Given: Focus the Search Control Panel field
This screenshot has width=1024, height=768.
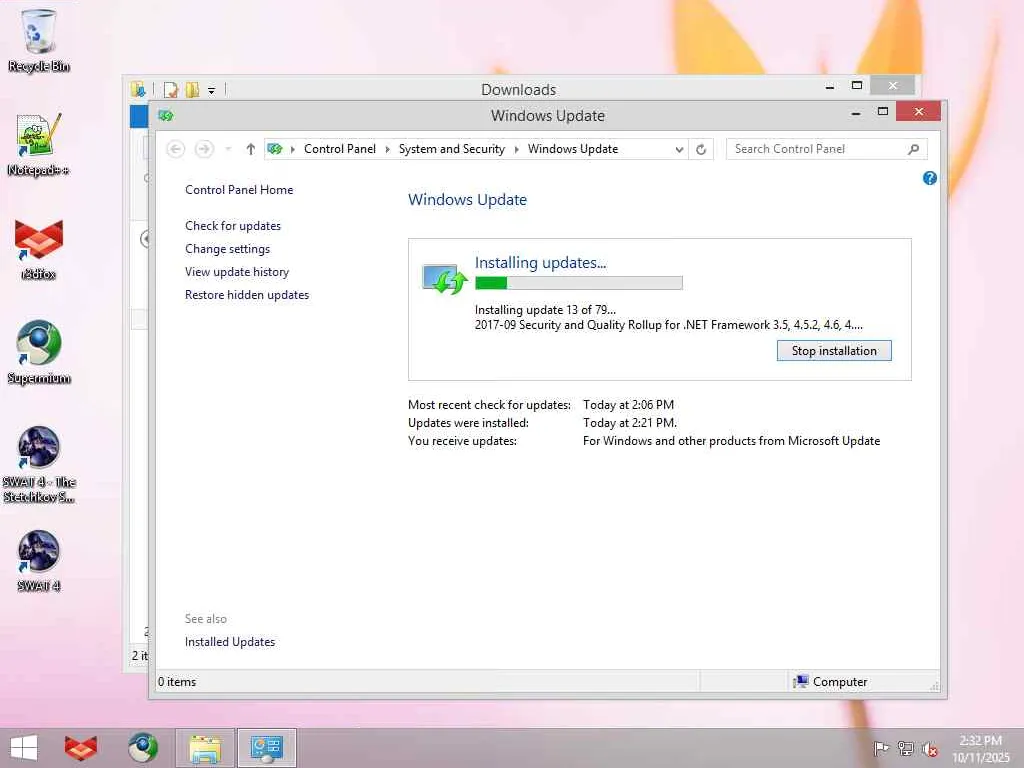Looking at the screenshot, I should (x=819, y=149).
